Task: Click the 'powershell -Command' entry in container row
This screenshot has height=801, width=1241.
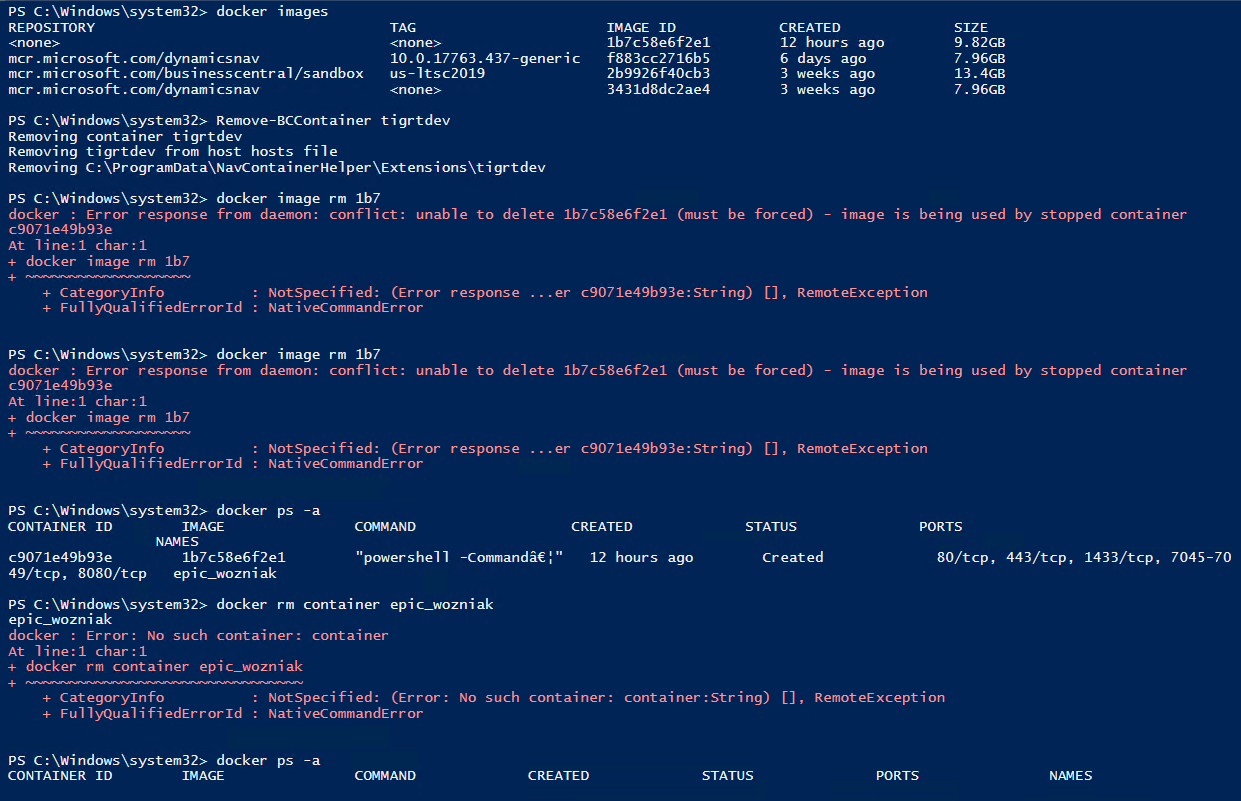Action: pyautogui.click(x=459, y=557)
